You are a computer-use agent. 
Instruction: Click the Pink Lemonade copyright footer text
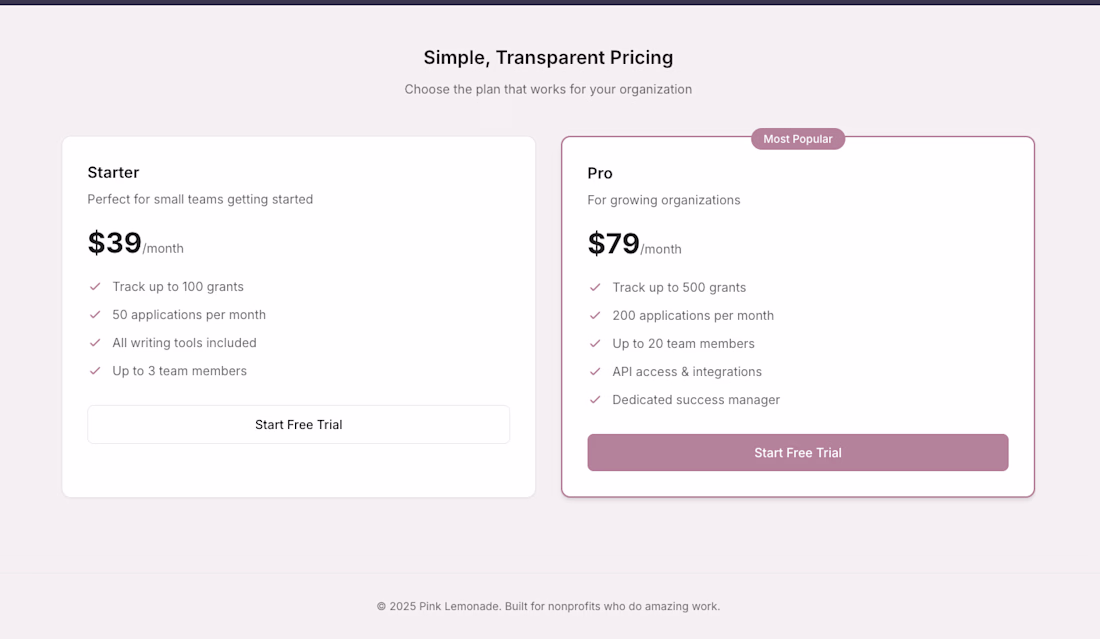coord(548,606)
